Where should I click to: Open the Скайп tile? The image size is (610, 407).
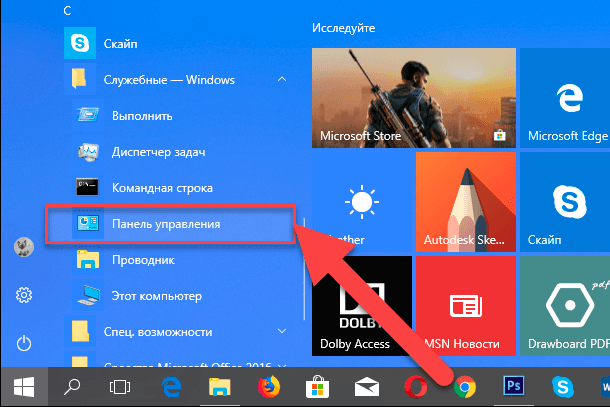(565, 202)
